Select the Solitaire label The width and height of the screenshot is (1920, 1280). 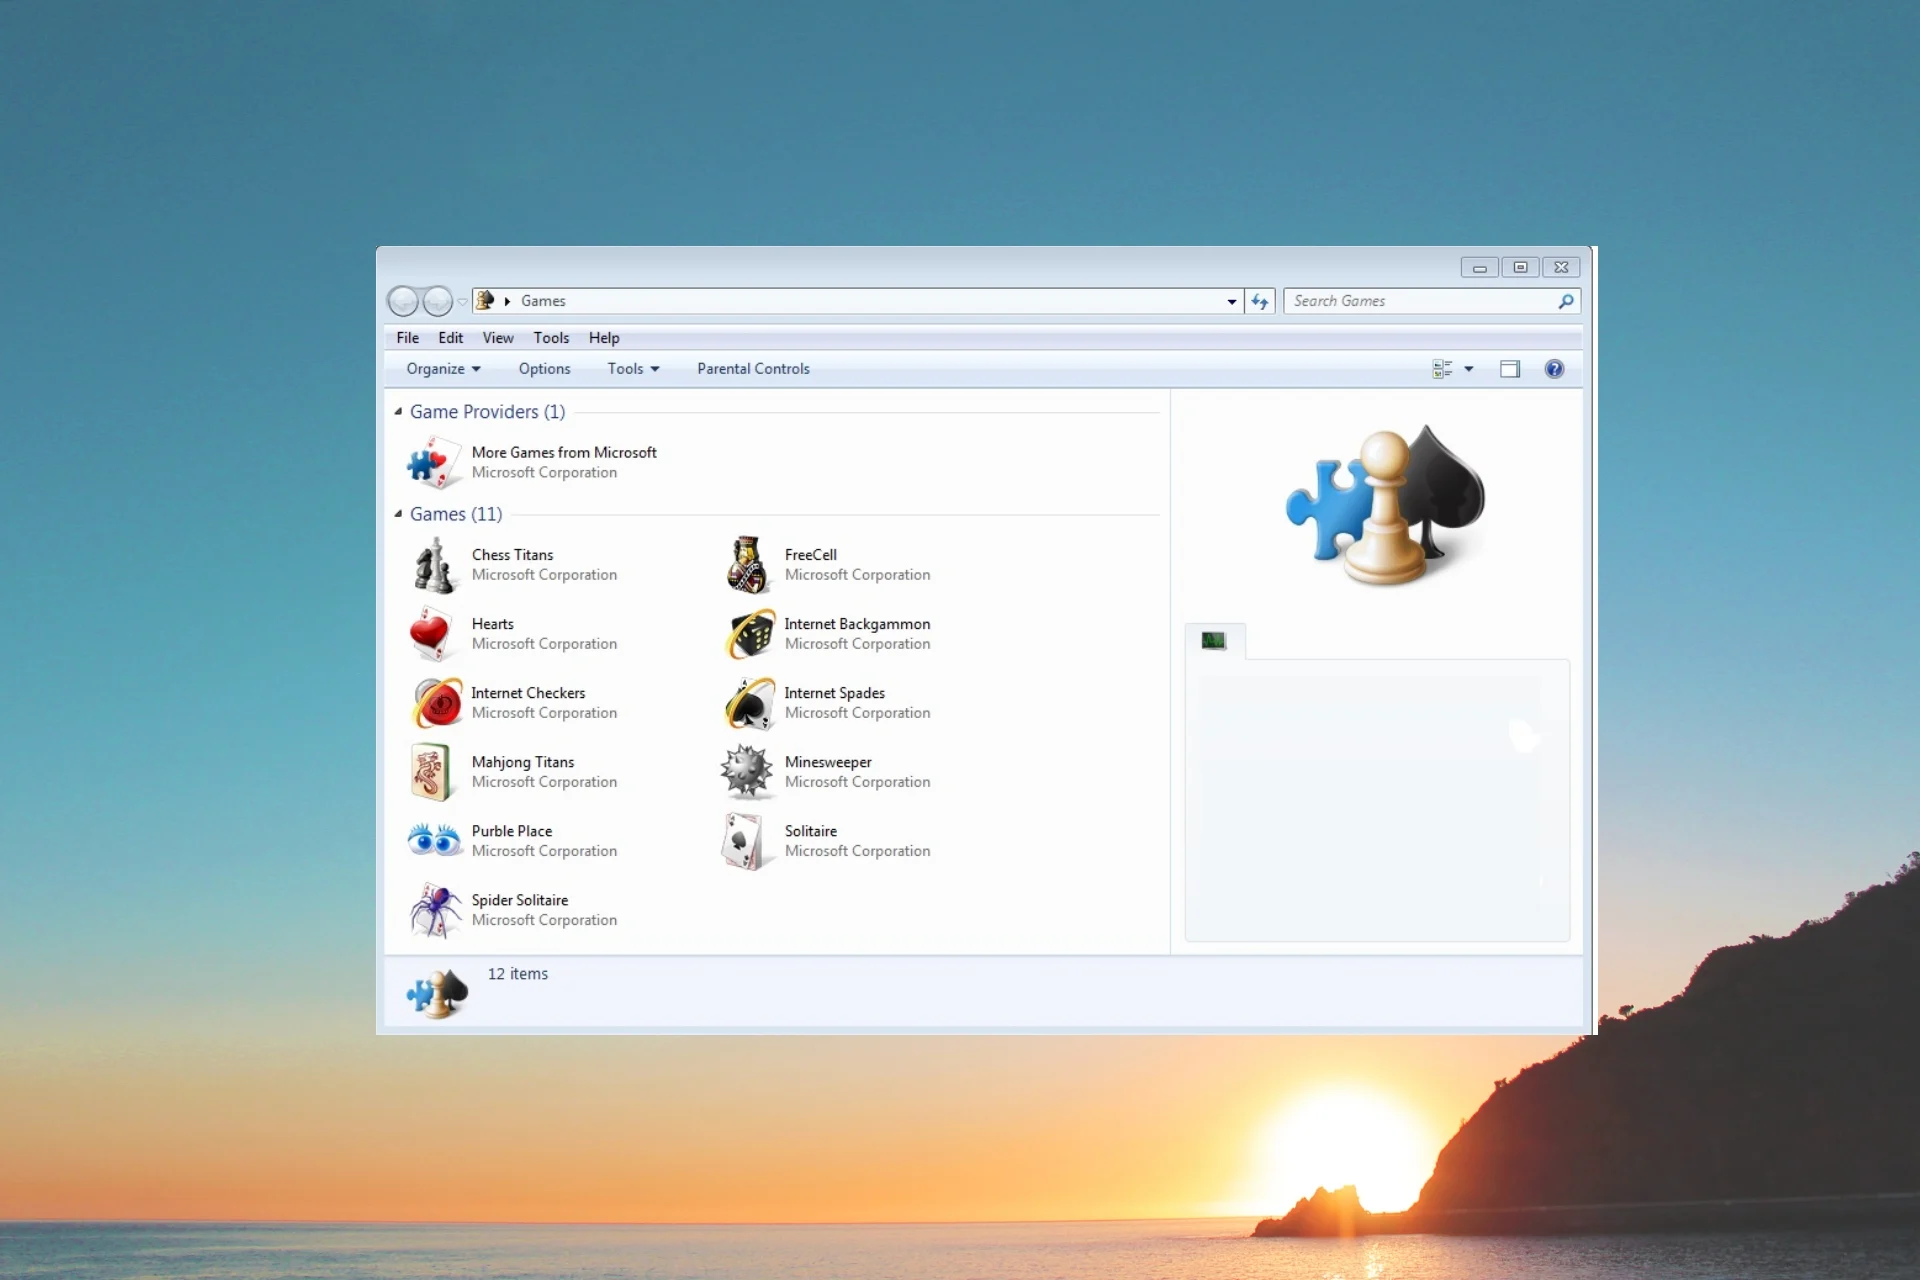tap(811, 831)
